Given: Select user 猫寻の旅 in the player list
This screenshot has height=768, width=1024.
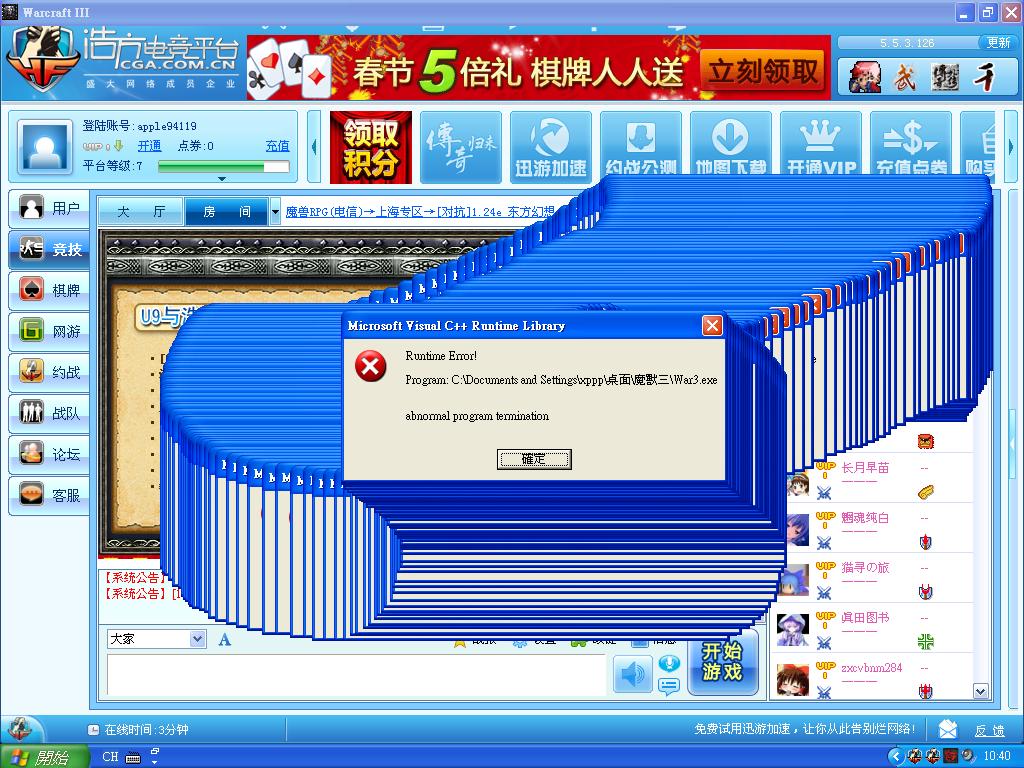Looking at the screenshot, I should point(865,568).
